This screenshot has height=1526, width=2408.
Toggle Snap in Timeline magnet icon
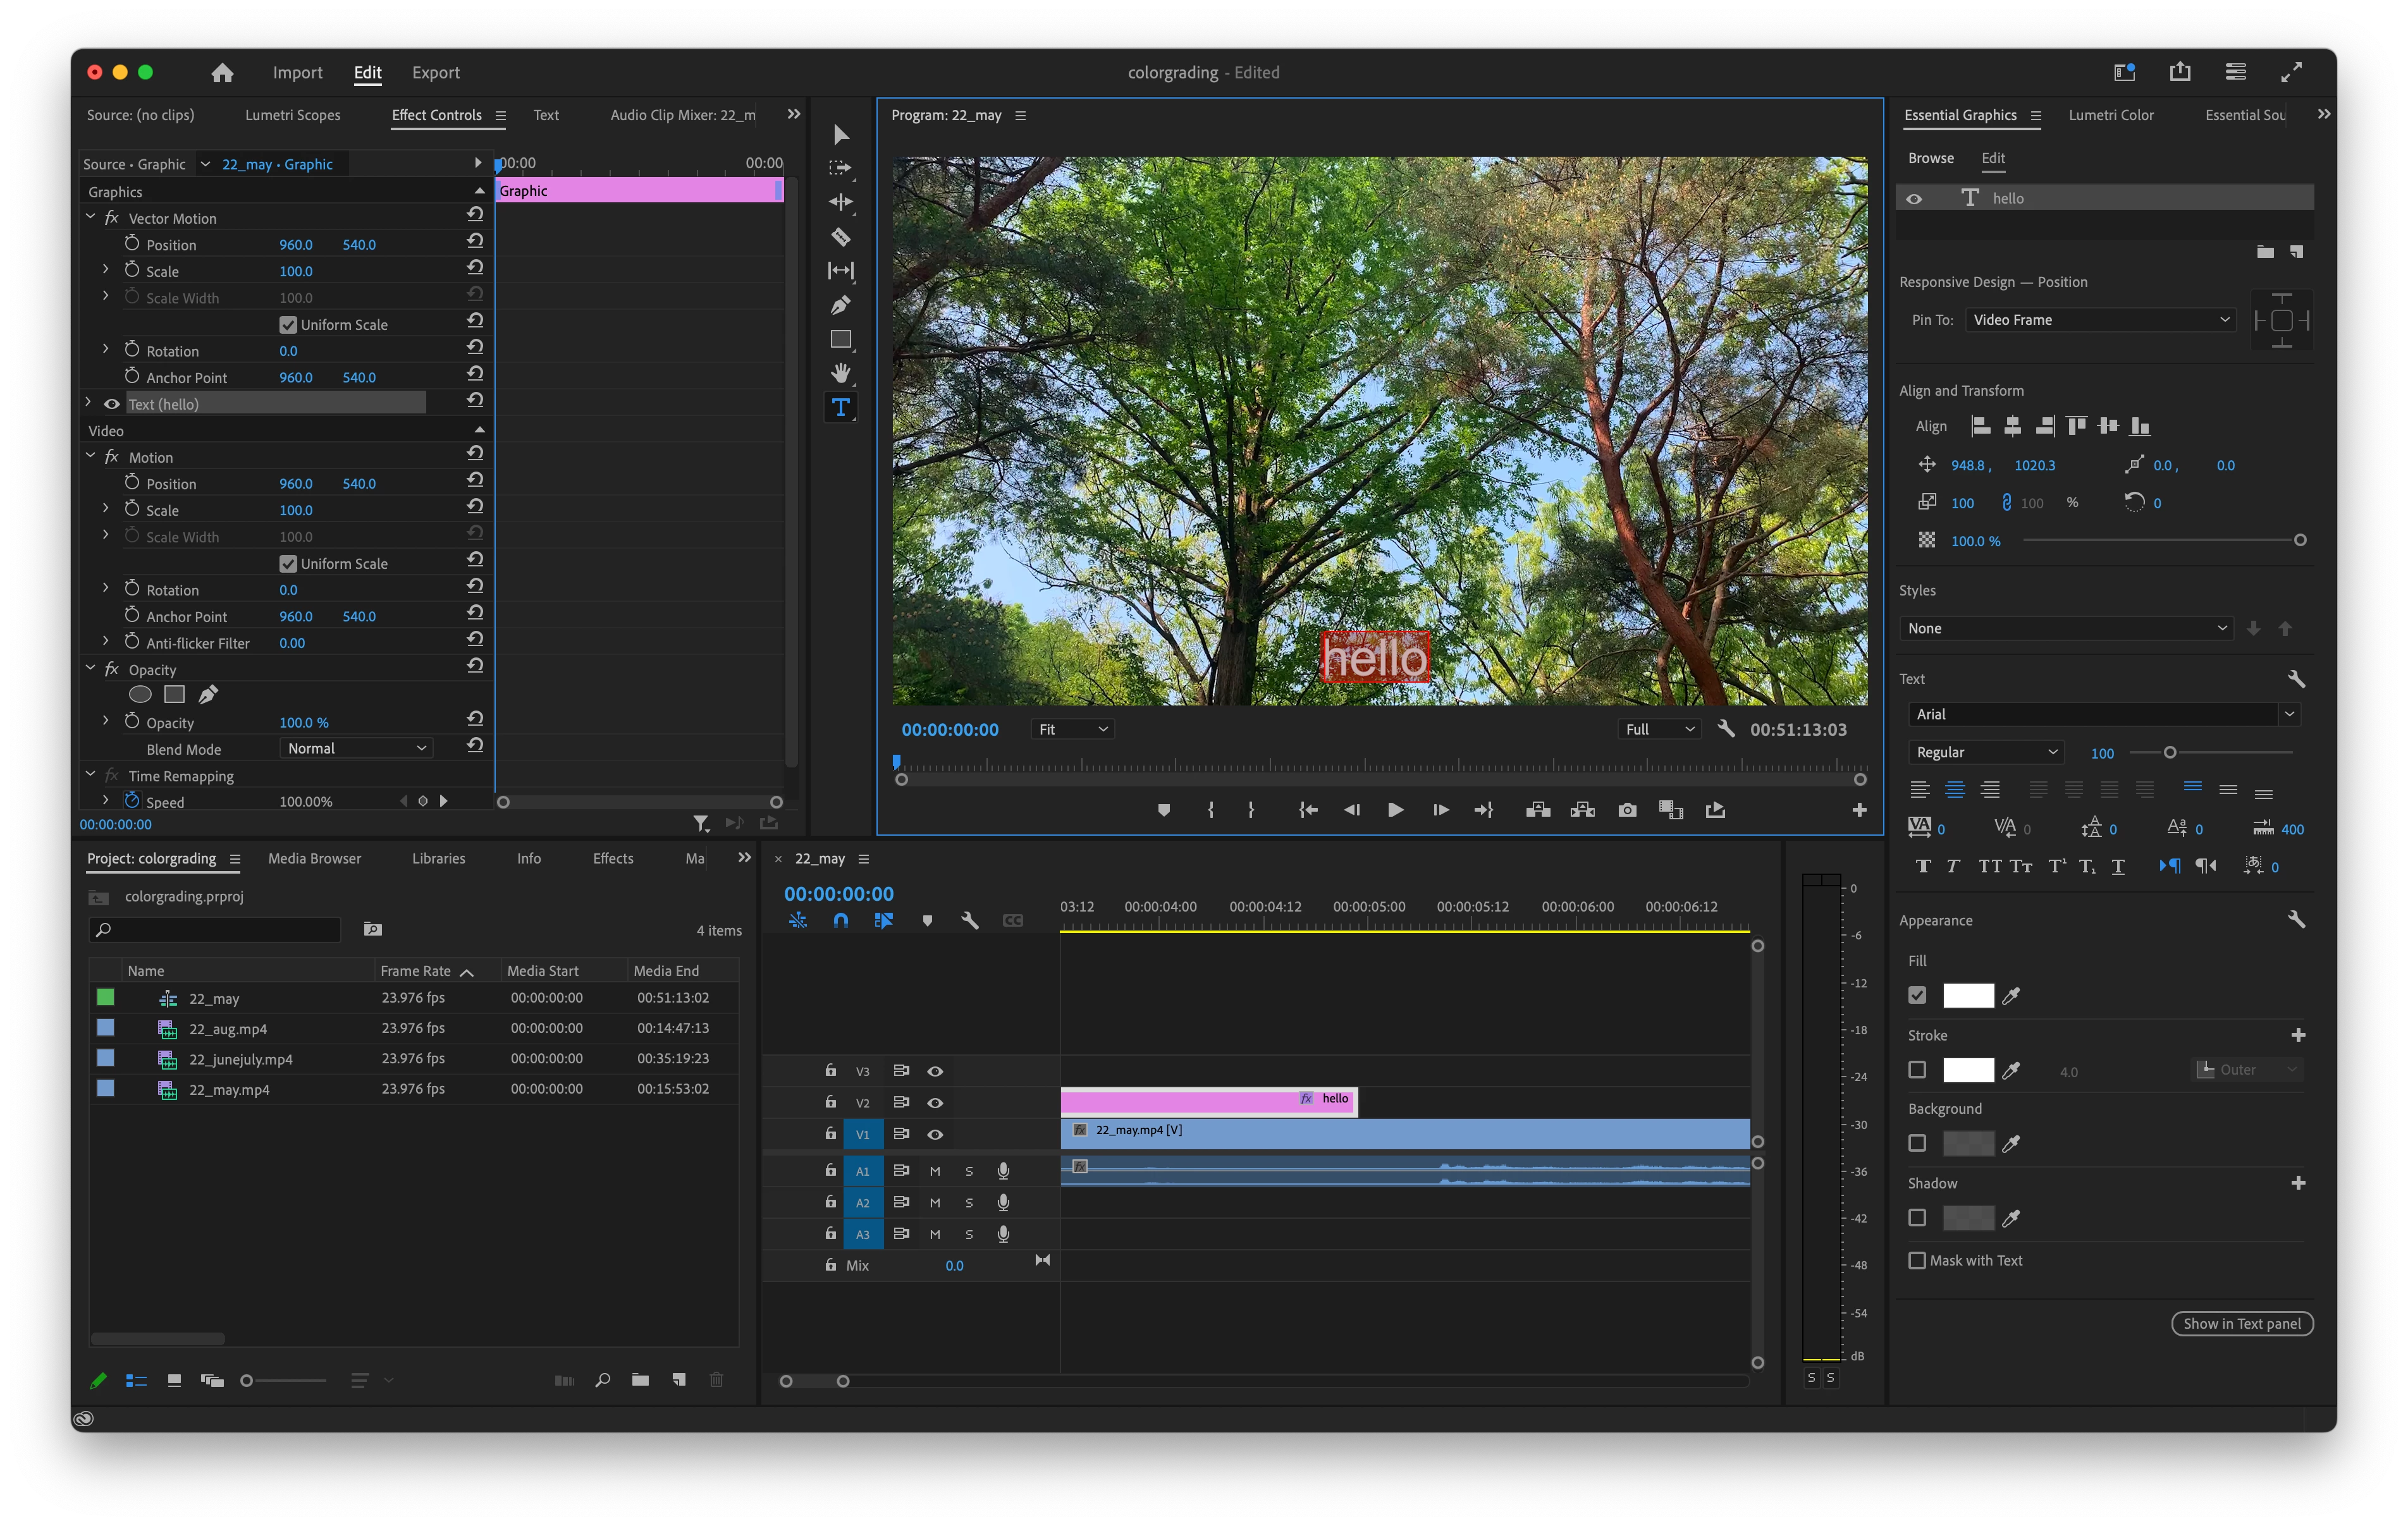click(840, 920)
